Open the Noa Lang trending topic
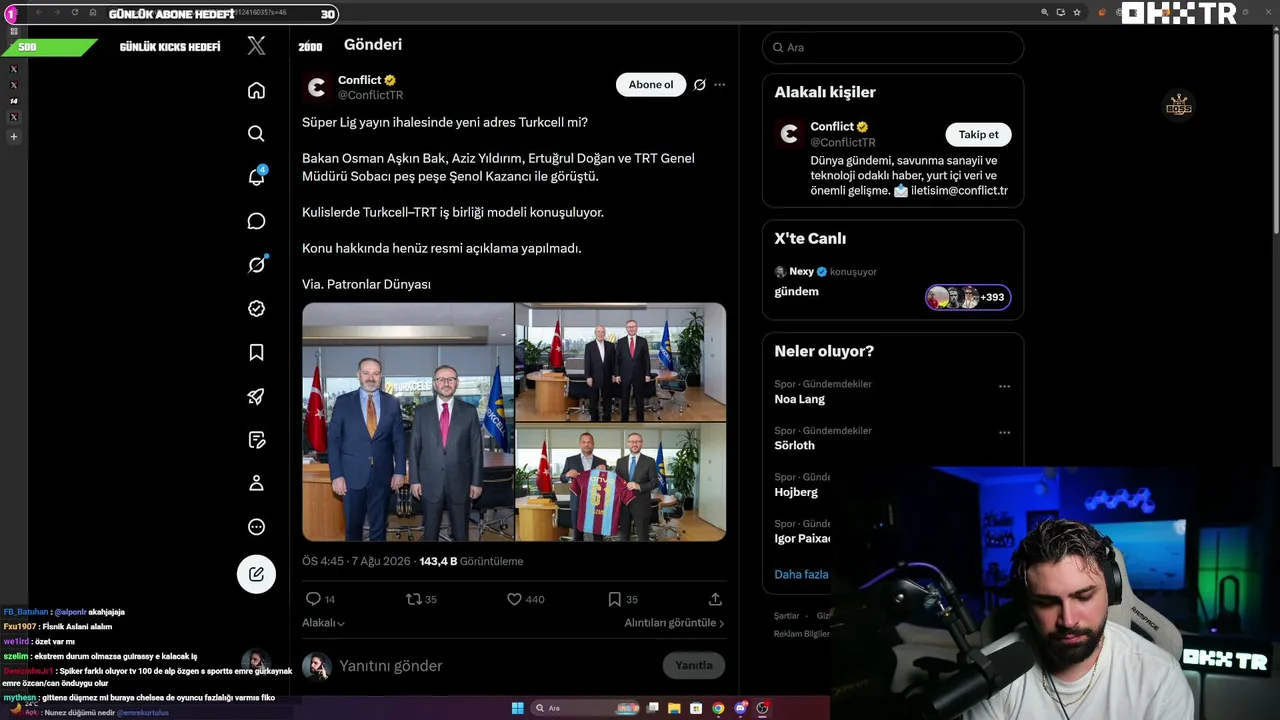Image resolution: width=1280 pixels, height=720 pixels. [800, 399]
